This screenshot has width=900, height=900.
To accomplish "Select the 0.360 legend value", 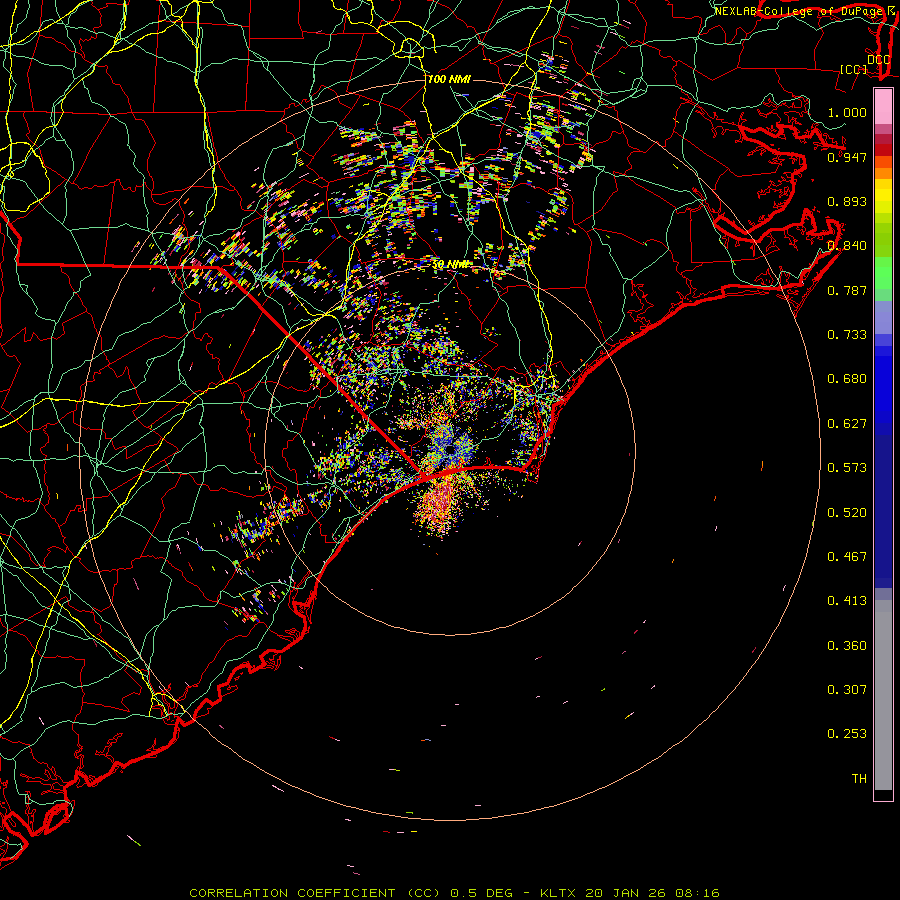I will click(x=847, y=646).
